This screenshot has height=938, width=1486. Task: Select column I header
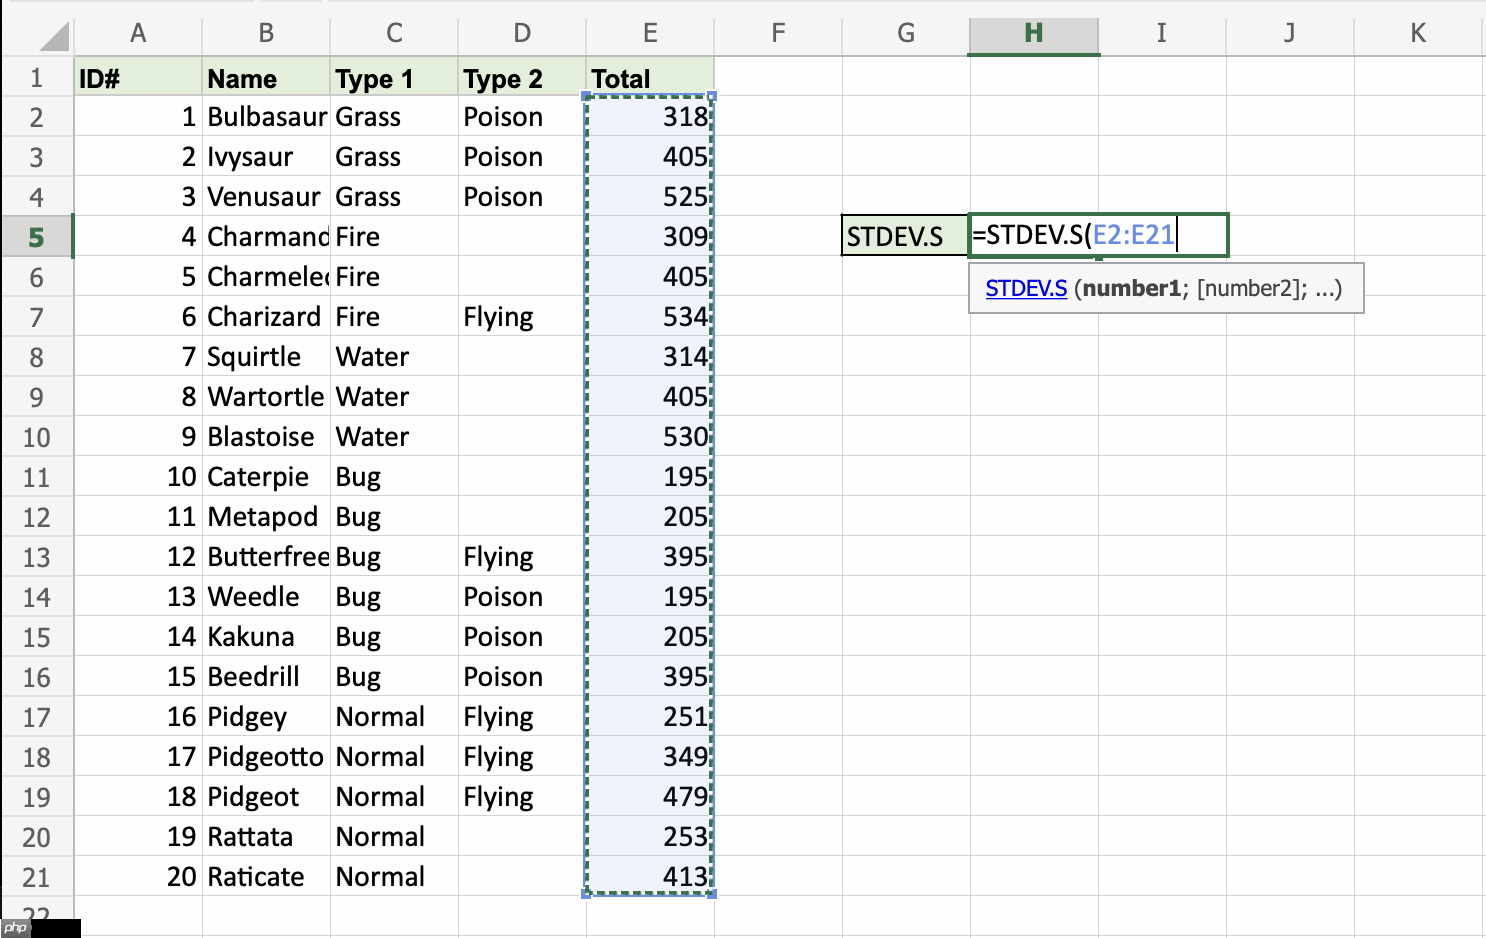point(1162,33)
